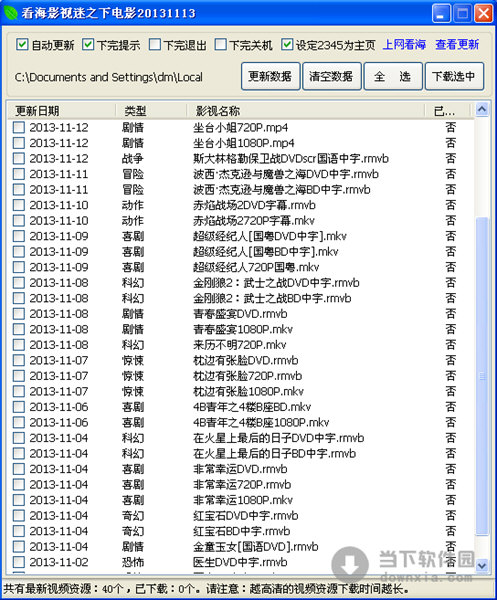Toggle the 下完提示 checkbox
The height and width of the screenshot is (600, 497).
[x=88, y=44]
